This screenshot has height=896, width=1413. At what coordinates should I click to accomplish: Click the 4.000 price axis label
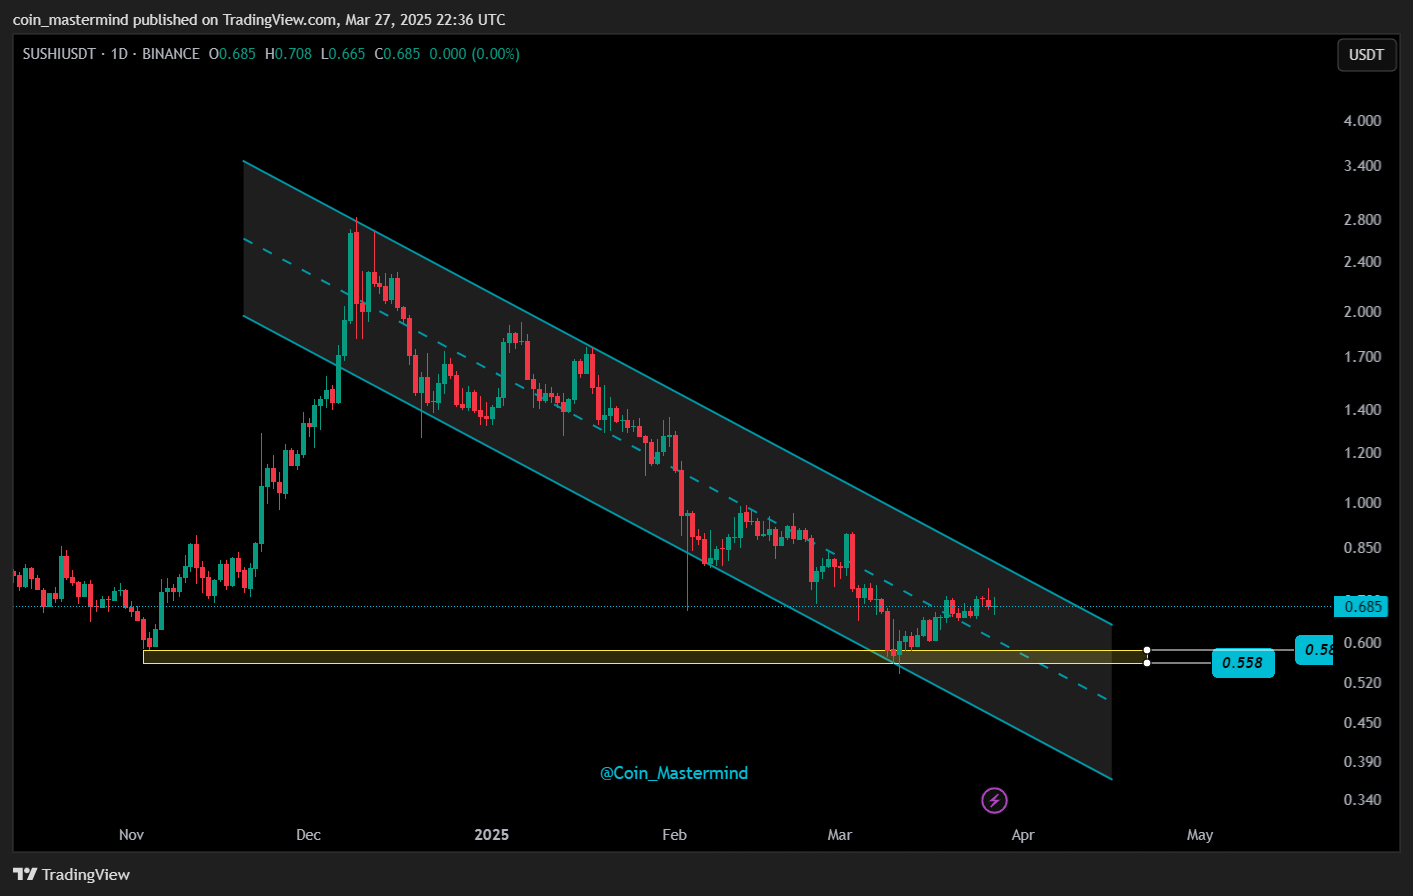pyautogui.click(x=1362, y=121)
